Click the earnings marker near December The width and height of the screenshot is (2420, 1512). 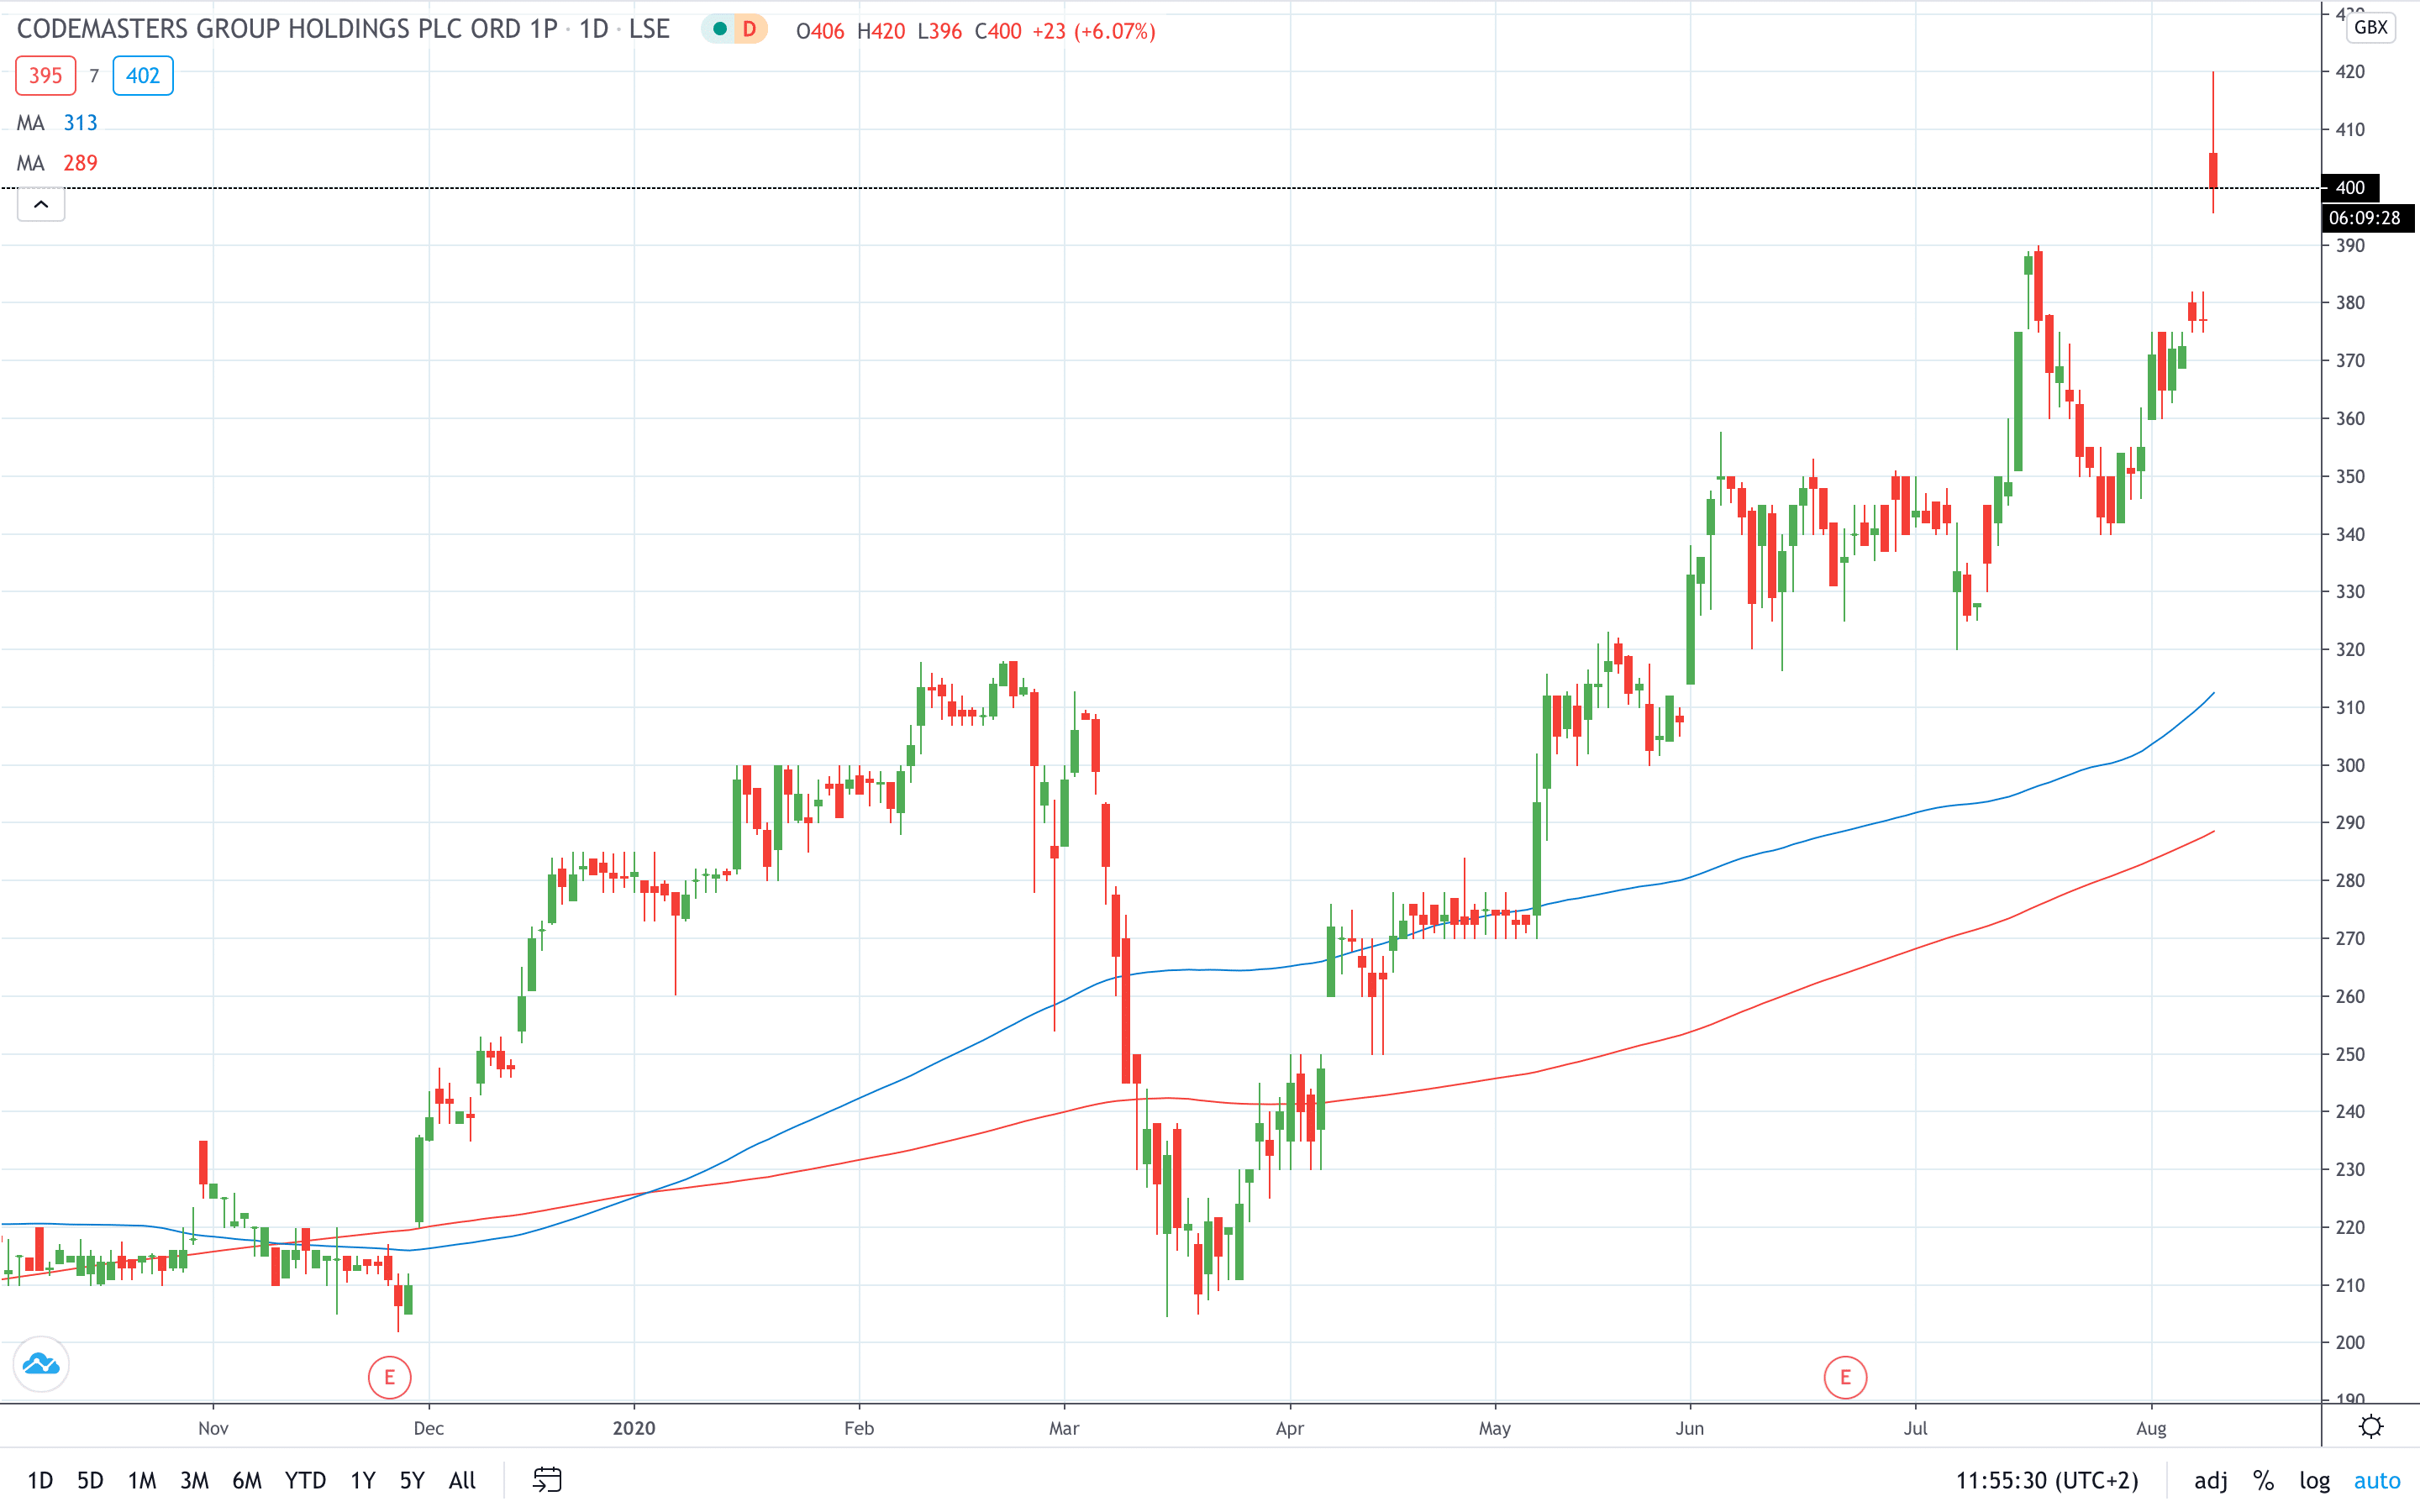point(389,1377)
